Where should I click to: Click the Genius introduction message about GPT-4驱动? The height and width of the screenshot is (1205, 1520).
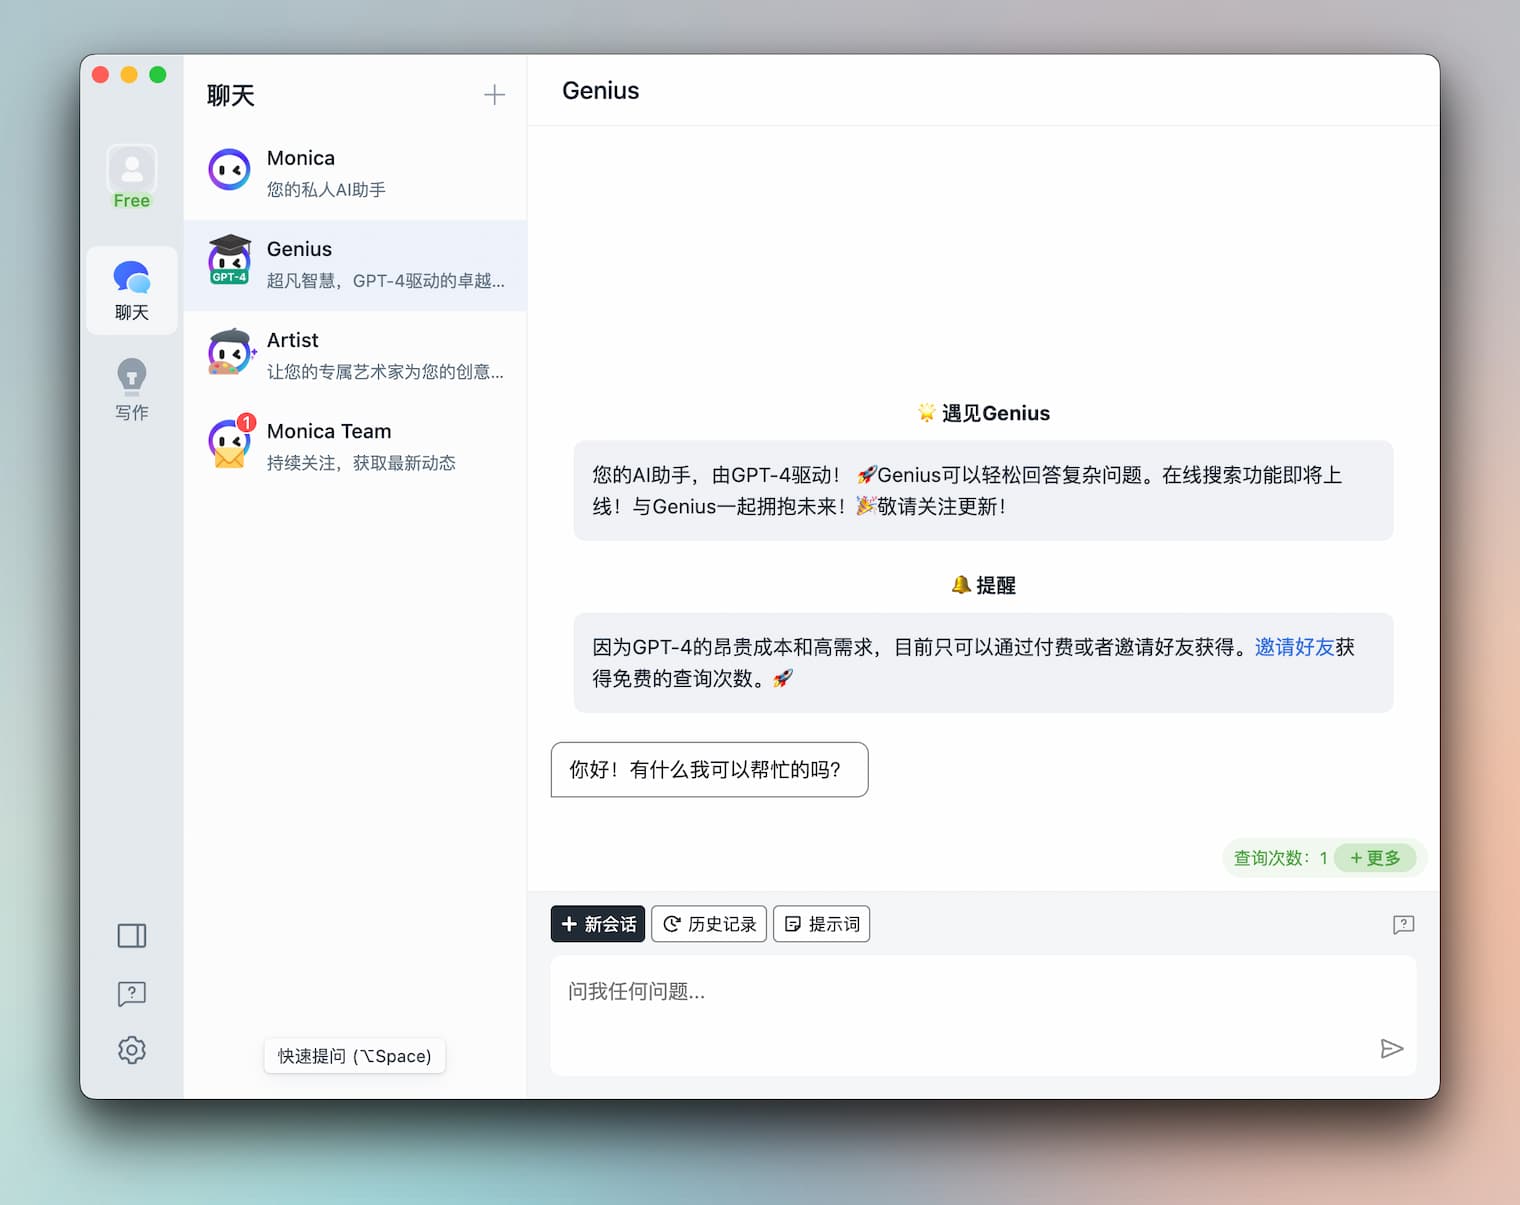pyautogui.click(x=983, y=491)
